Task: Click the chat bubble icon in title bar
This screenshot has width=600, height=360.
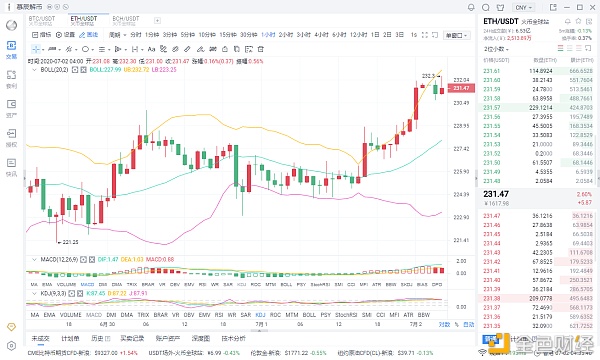Action: (x=486, y=7)
